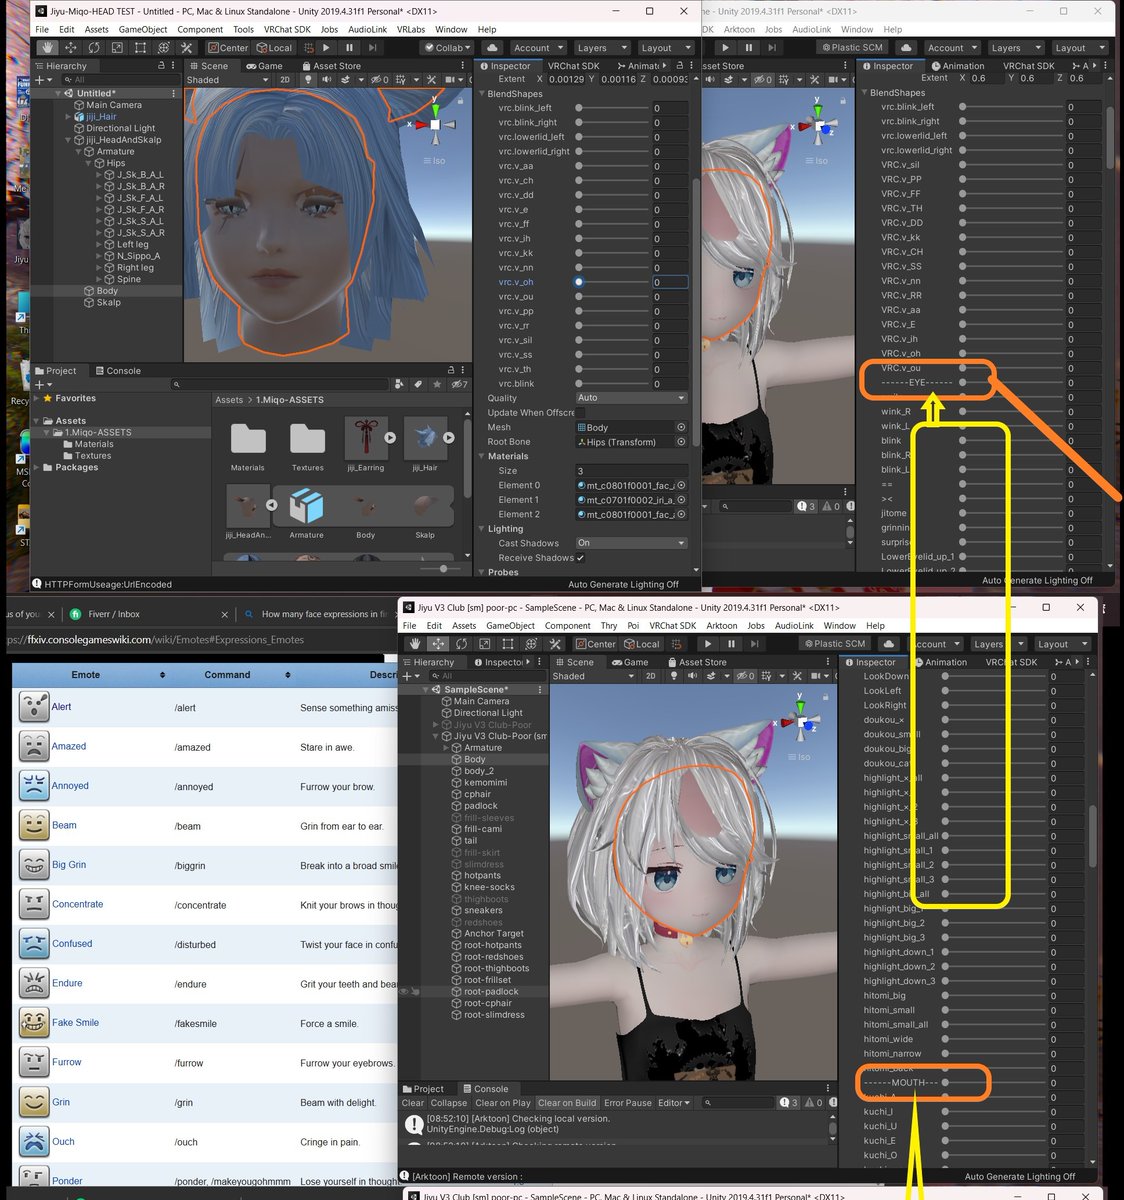Expand jiji_Hair asset arrow in Project
This screenshot has height=1200, width=1124.
449,437
